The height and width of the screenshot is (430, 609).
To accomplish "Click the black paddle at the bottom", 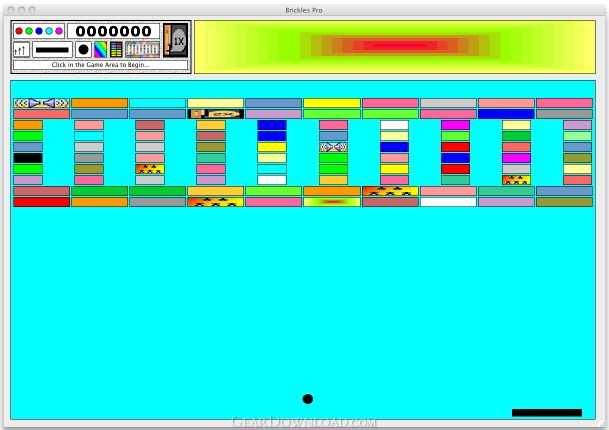I will tap(547, 413).
